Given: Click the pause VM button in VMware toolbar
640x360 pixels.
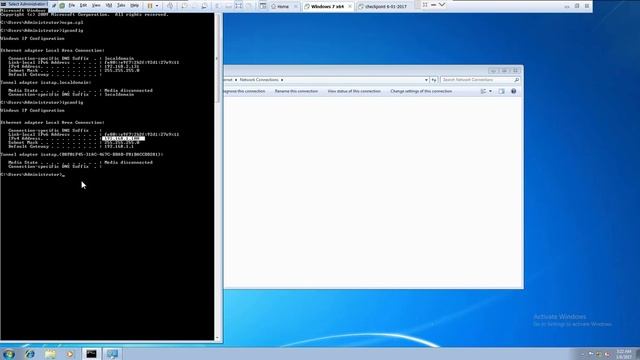Looking at the screenshot, I should (x=150, y=6).
